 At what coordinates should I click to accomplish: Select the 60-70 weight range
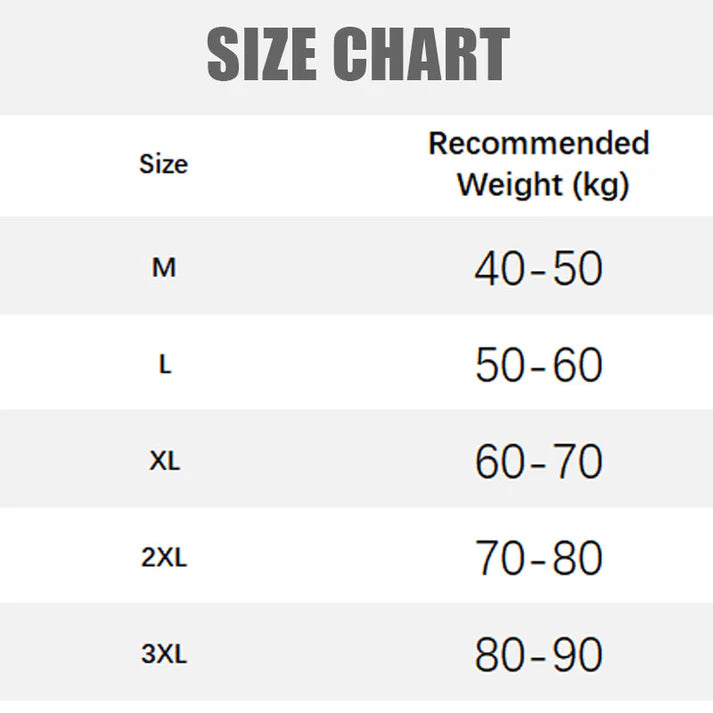coord(538,462)
